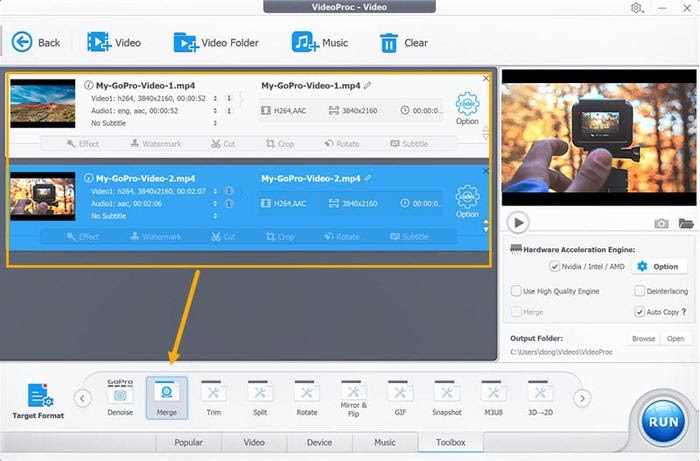Clear the file list with the trash icon
Viewport: 700px width, 461px height.
click(x=404, y=43)
